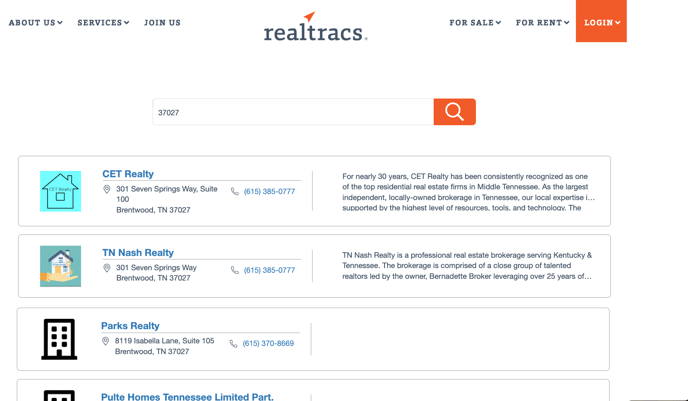Call TN Nash Realty phone number link
688x401 pixels.
coord(269,270)
